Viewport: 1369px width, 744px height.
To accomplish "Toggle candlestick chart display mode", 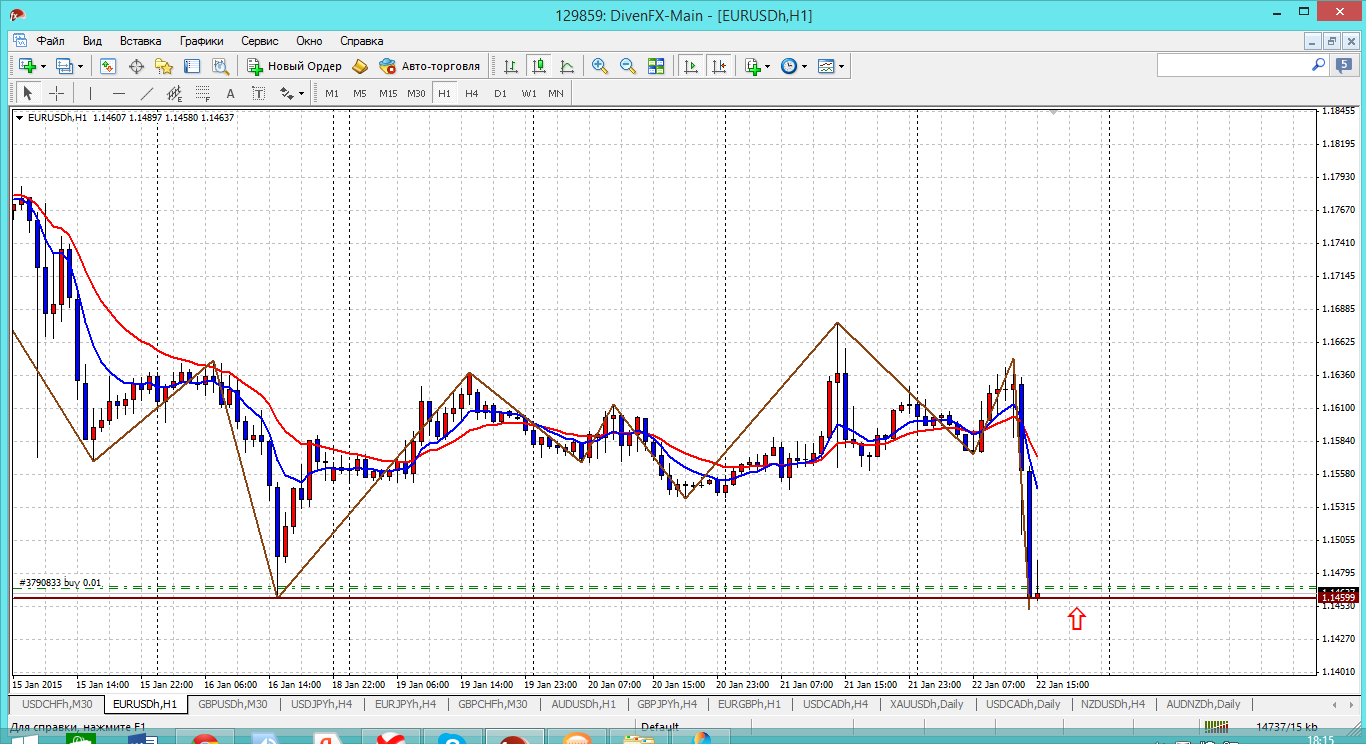I will 539,66.
